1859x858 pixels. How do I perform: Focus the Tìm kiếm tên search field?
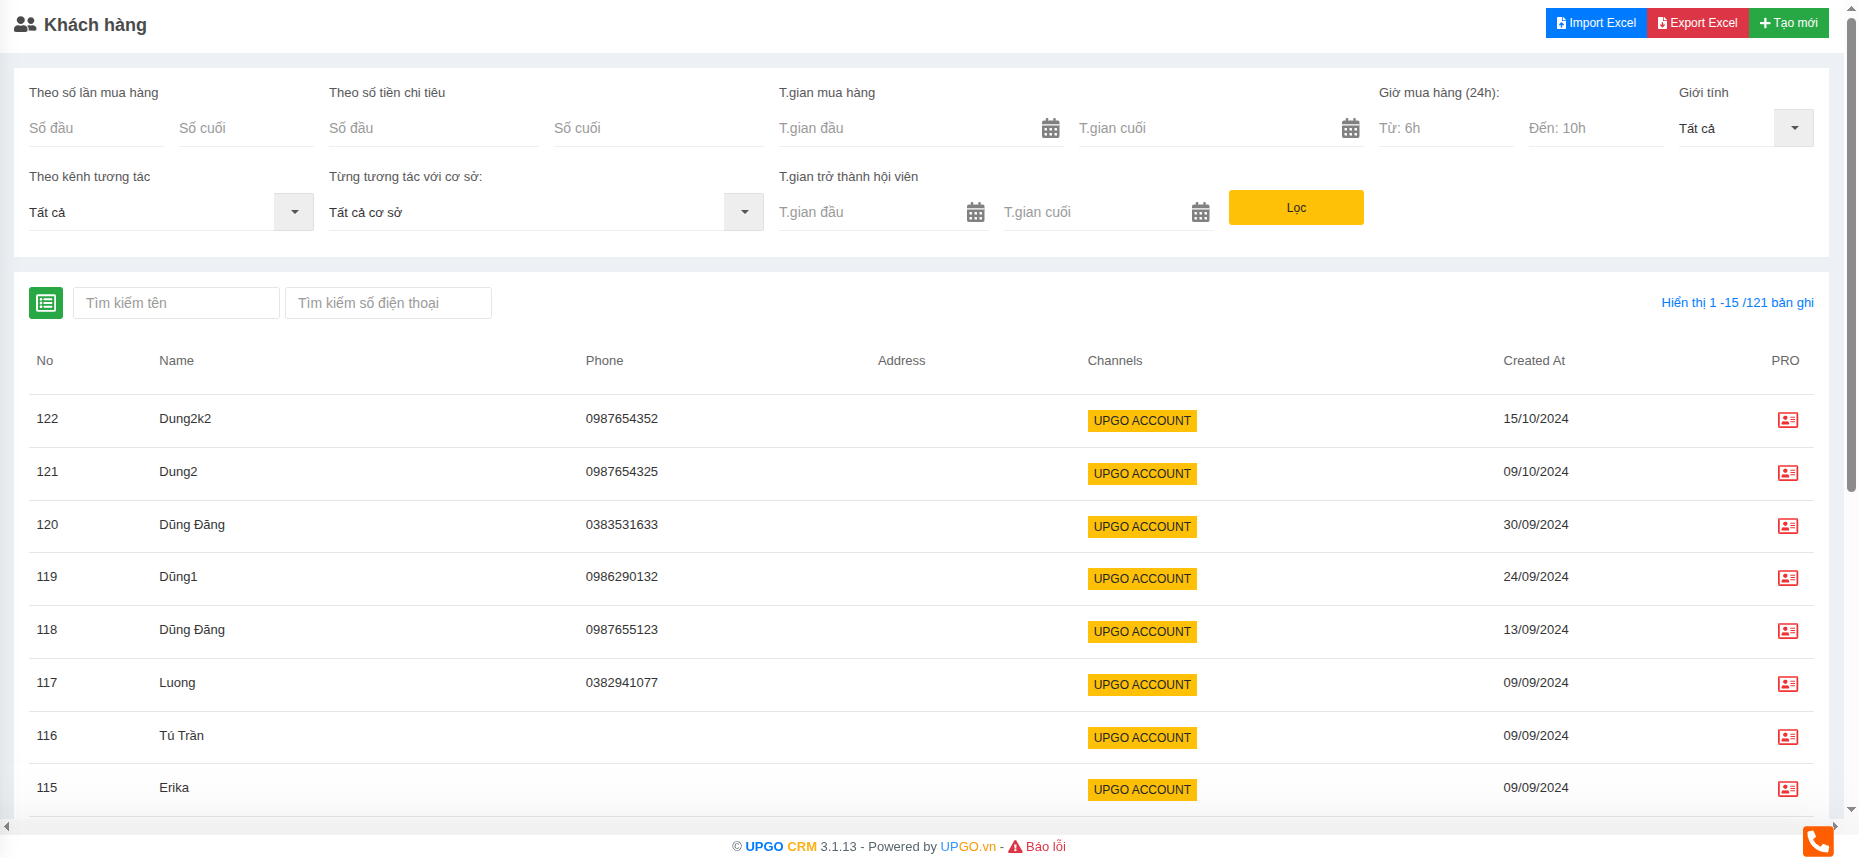(176, 303)
